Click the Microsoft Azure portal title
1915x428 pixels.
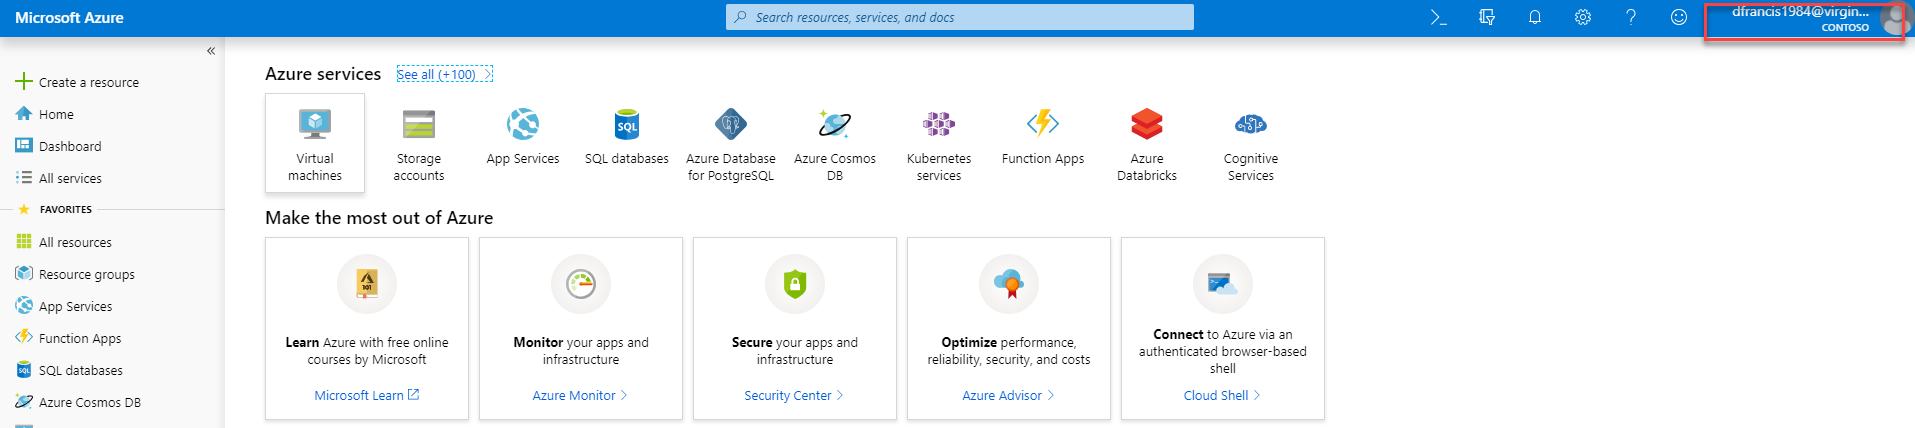[69, 18]
